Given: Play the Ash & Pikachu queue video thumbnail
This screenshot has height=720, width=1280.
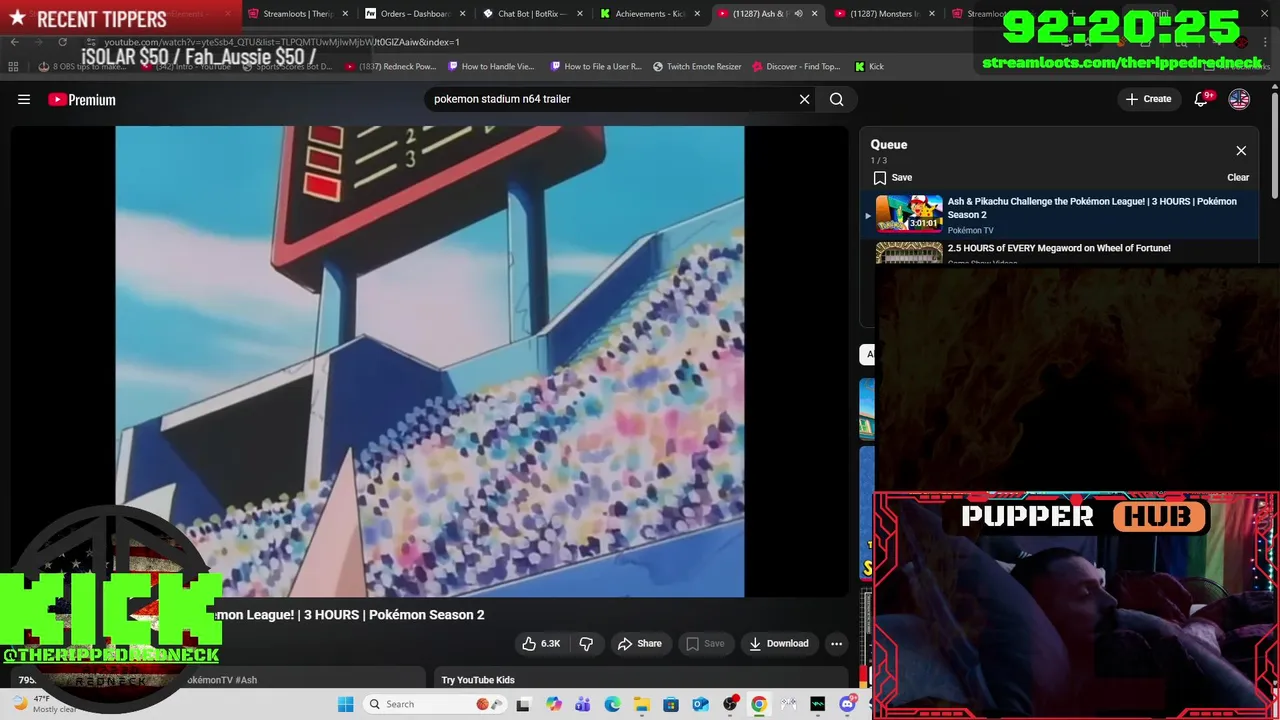Looking at the screenshot, I should (x=909, y=213).
